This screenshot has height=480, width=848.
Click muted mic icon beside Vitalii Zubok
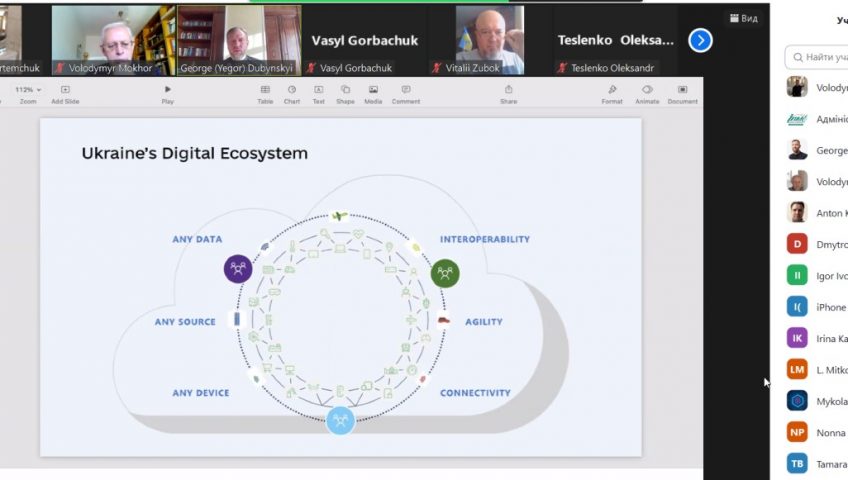436,68
